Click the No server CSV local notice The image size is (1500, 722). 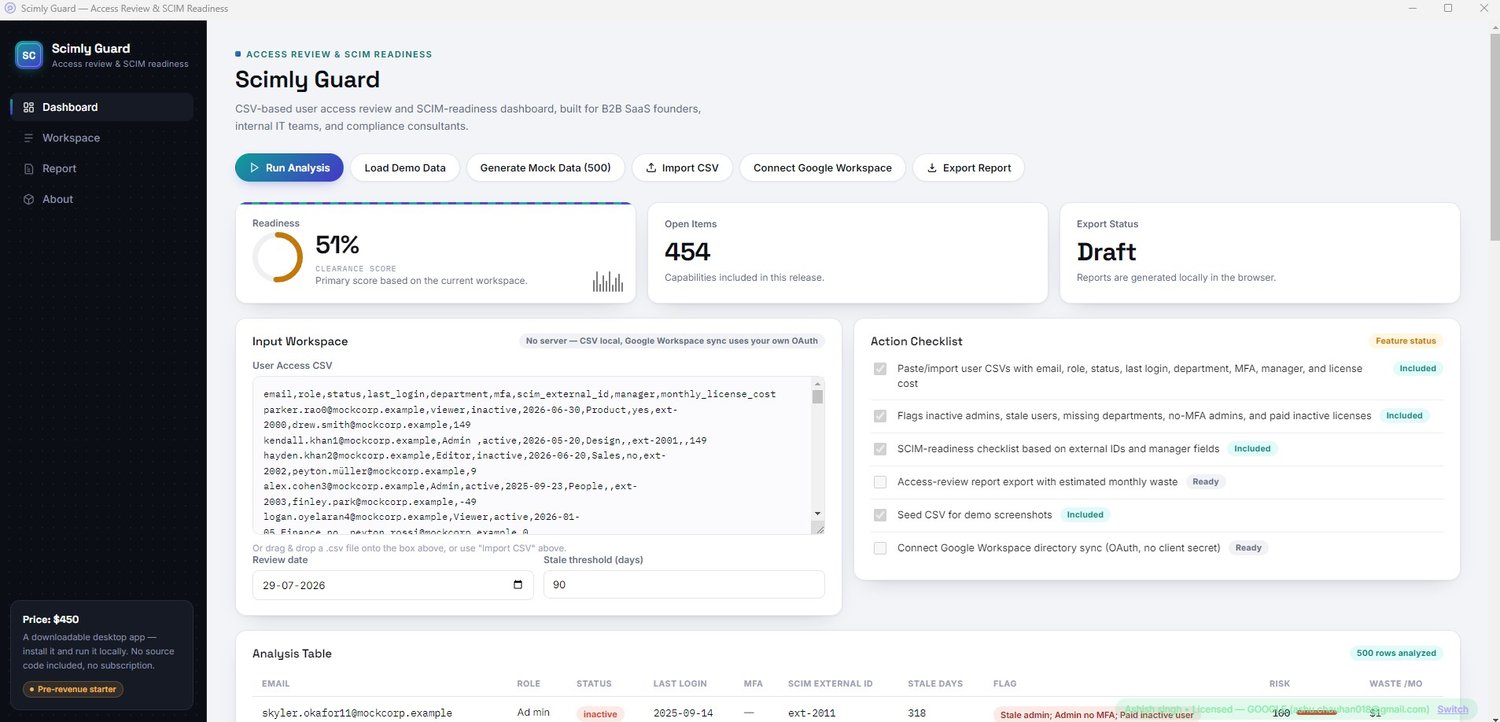[673, 341]
